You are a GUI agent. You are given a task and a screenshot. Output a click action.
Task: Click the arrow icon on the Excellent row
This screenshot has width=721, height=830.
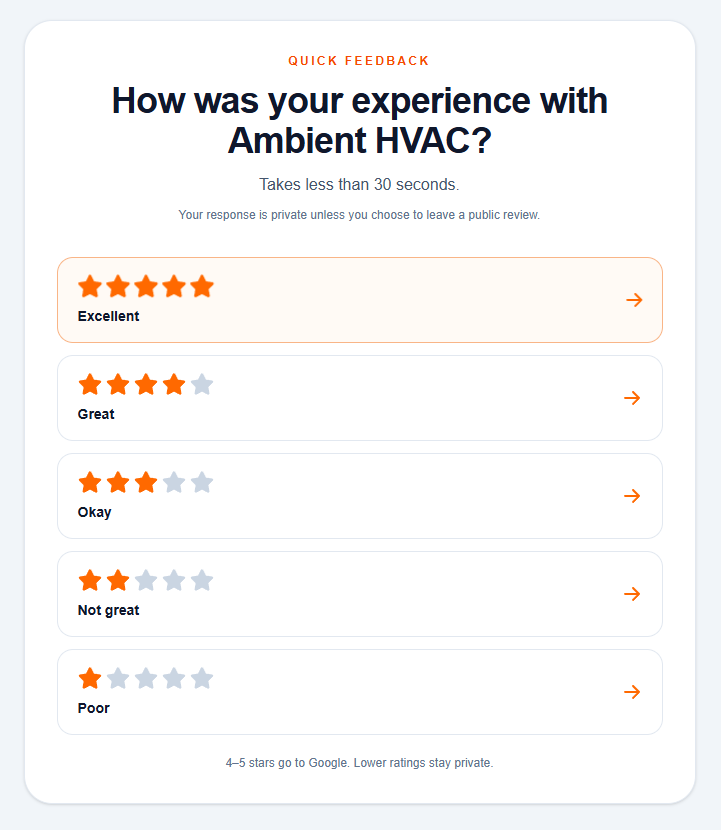634,300
